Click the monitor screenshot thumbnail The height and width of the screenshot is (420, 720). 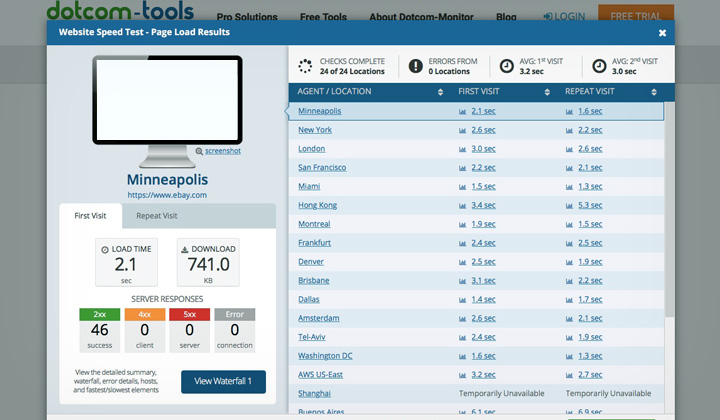tap(167, 100)
